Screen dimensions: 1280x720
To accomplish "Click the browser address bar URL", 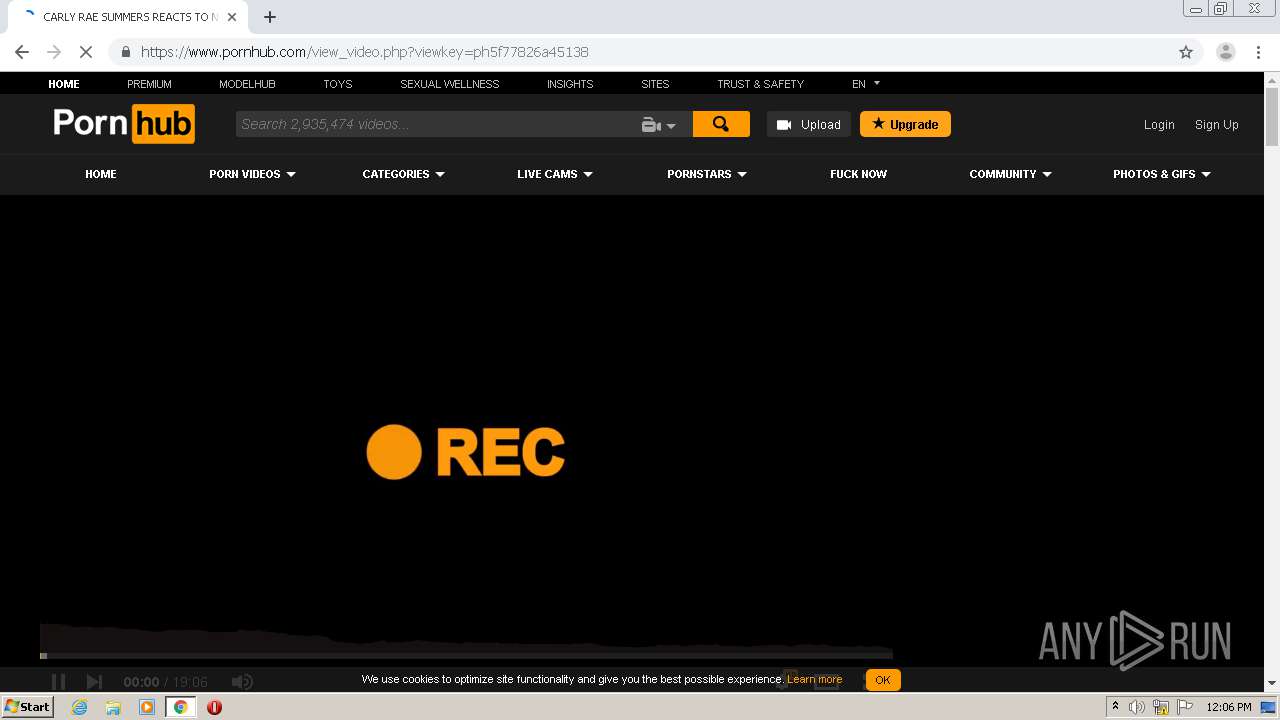I will (365, 52).
